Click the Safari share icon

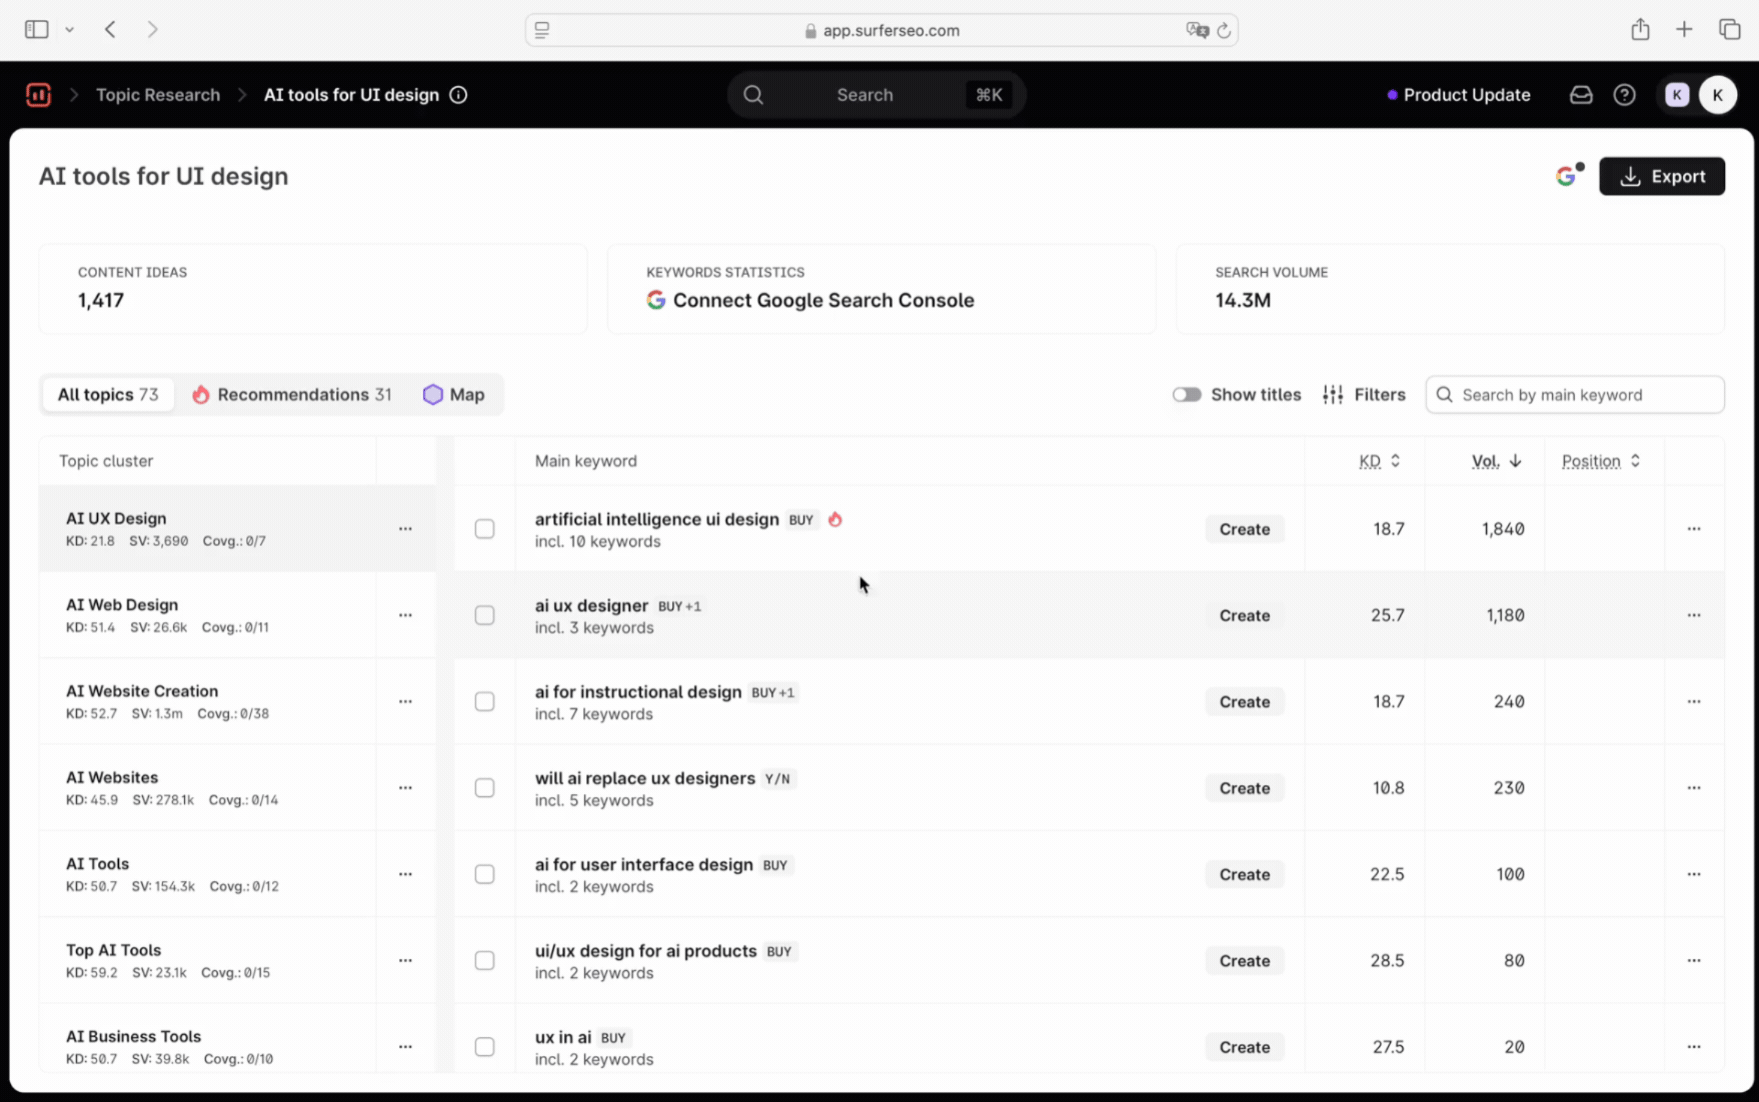pos(1640,30)
